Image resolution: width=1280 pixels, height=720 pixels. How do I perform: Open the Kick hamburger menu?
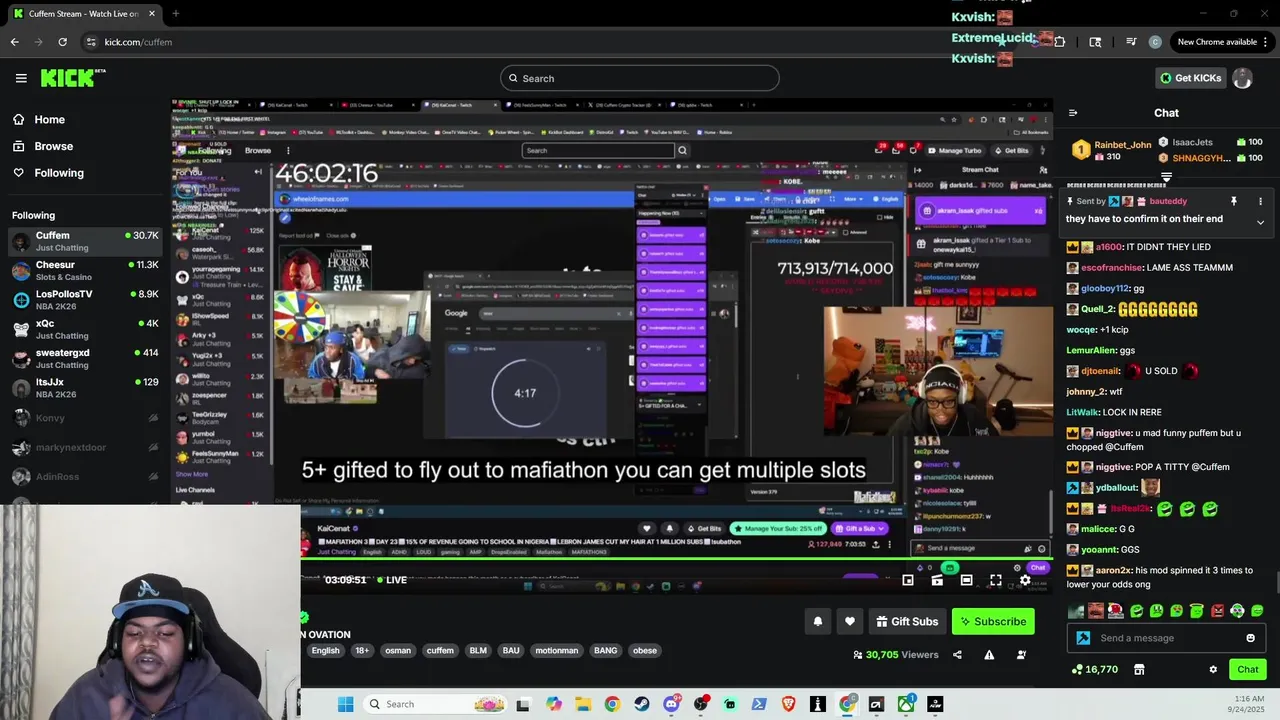click(21, 78)
